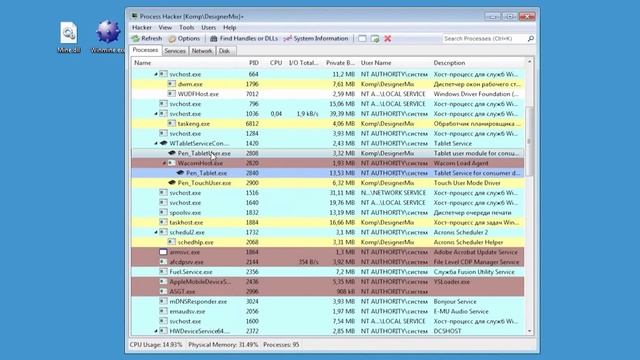Viewport: 640px width, 360px height.
Task: Click the emaudsv.exe process icon
Action: [163, 311]
